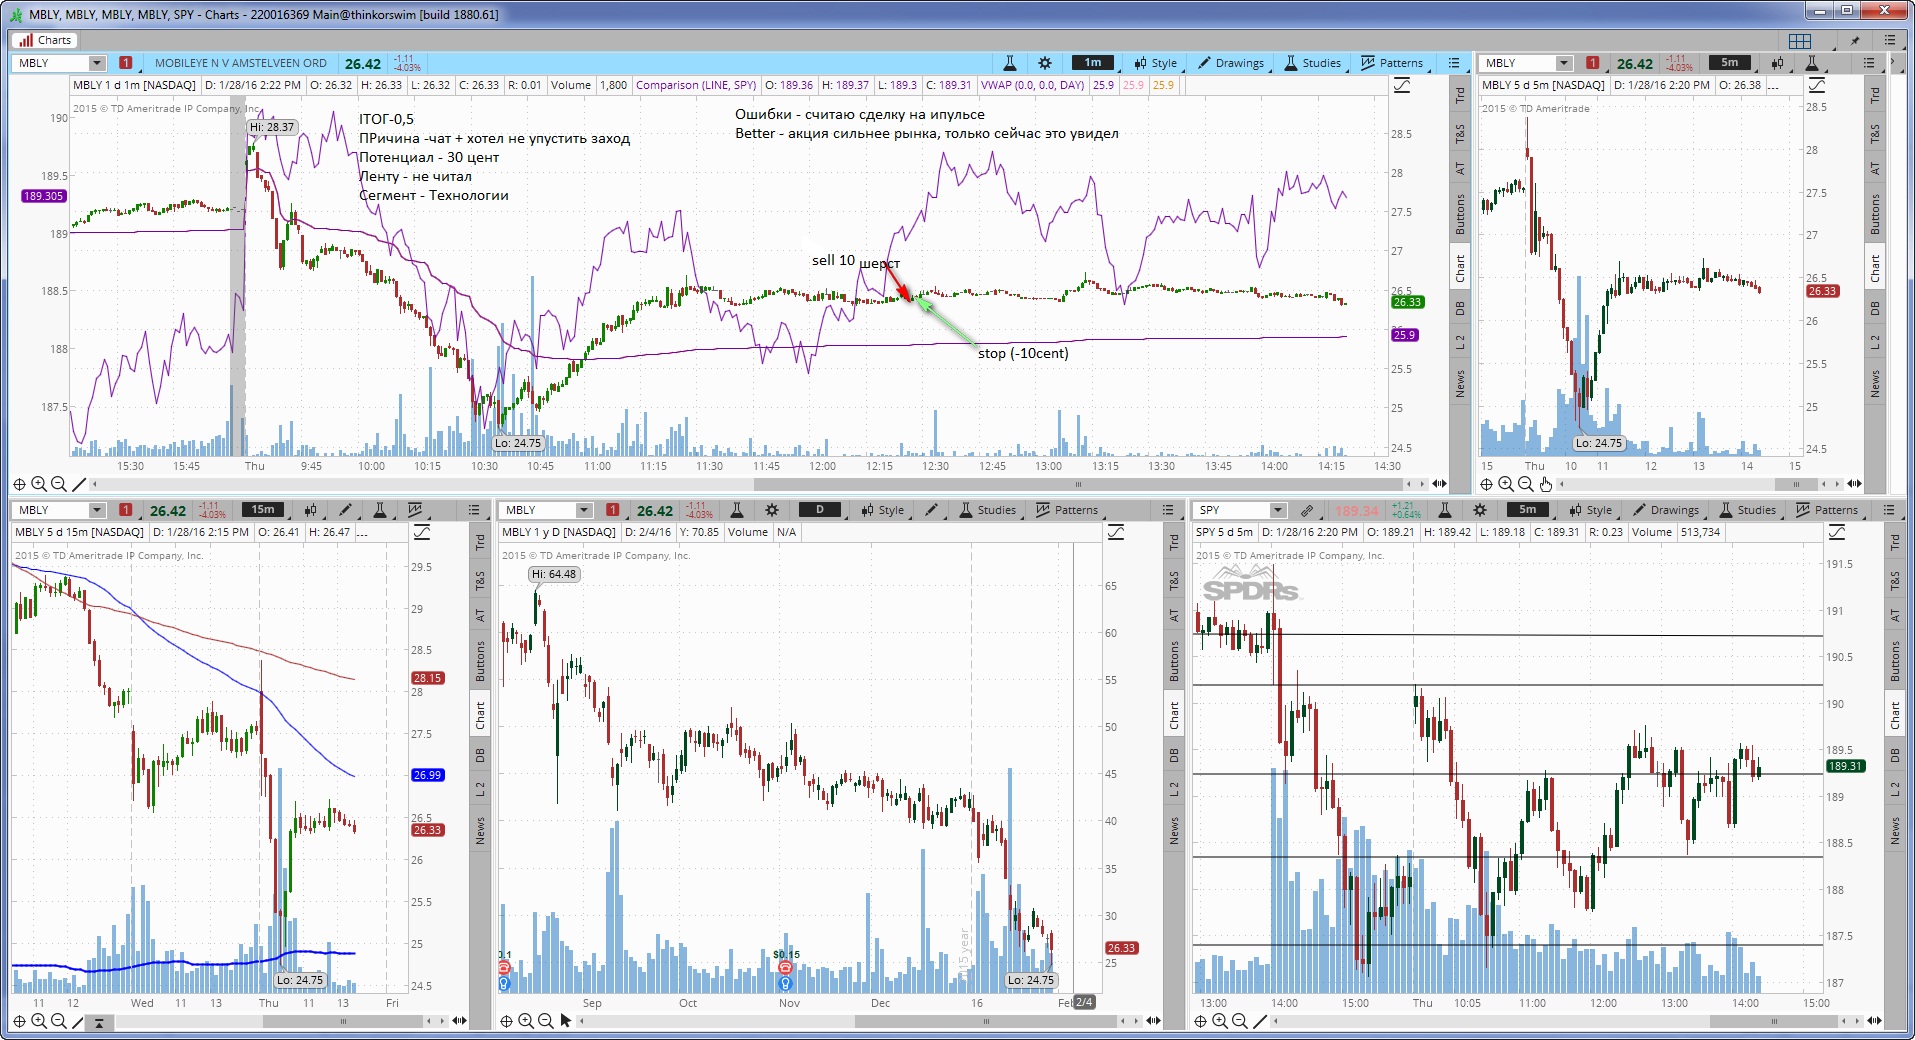Click red link-color 1 badge in daily chart

612,510
